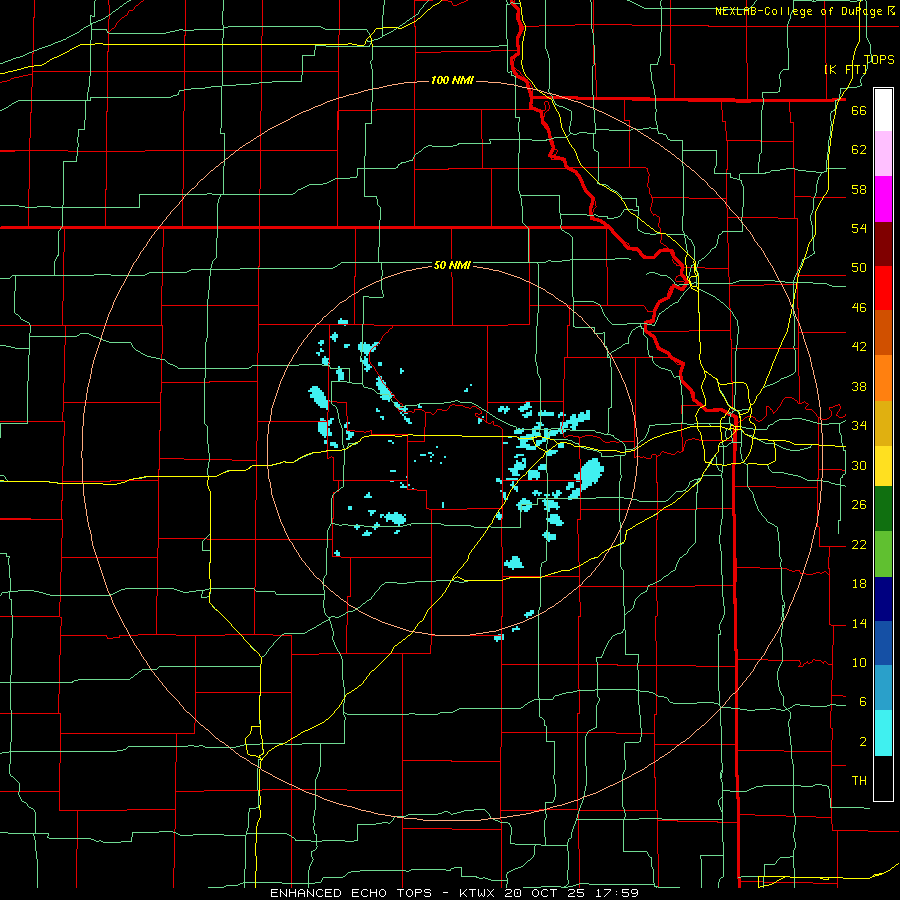Click the 14 value on the legend
900x900 pixels.
pyautogui.click(x=859, y=623)
